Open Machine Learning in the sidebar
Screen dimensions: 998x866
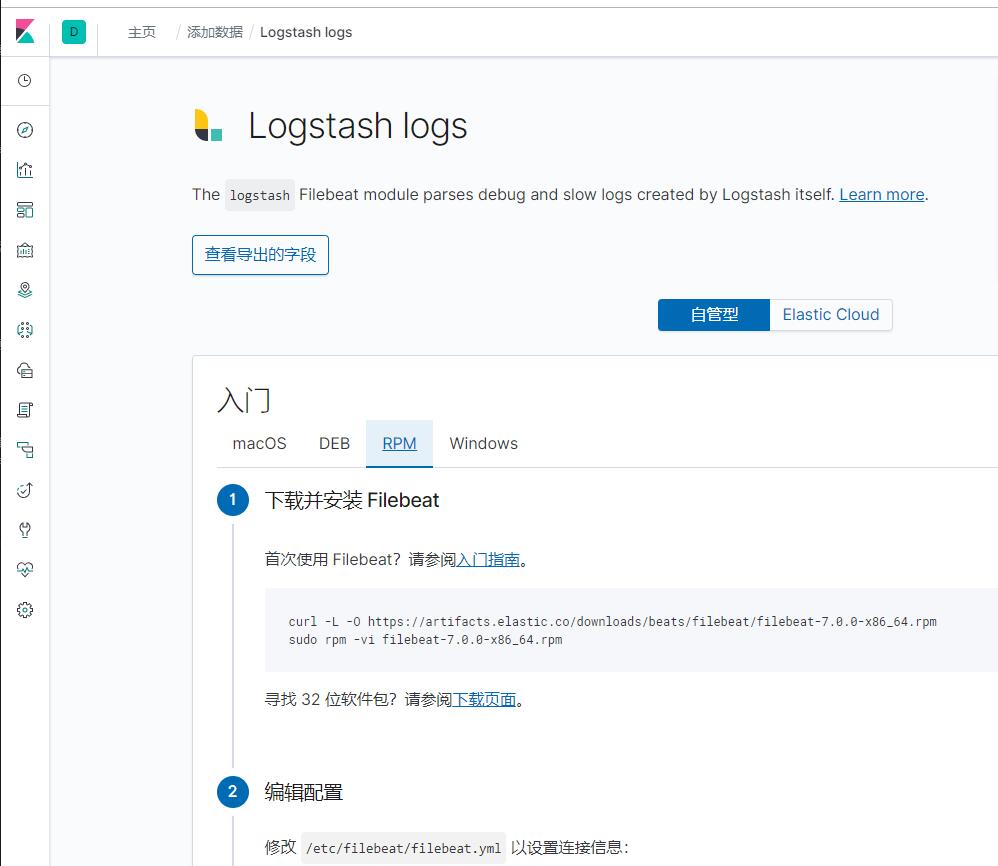(25, 330)
